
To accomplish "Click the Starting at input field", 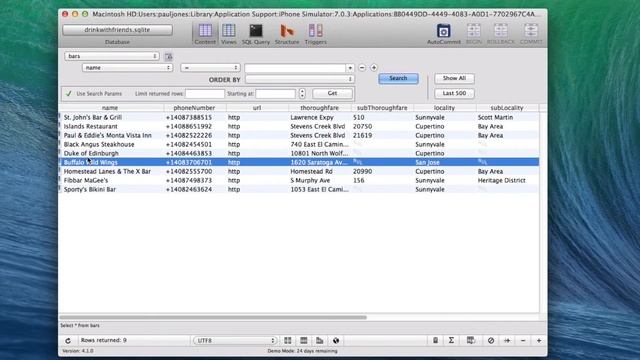I will [276, 93].
